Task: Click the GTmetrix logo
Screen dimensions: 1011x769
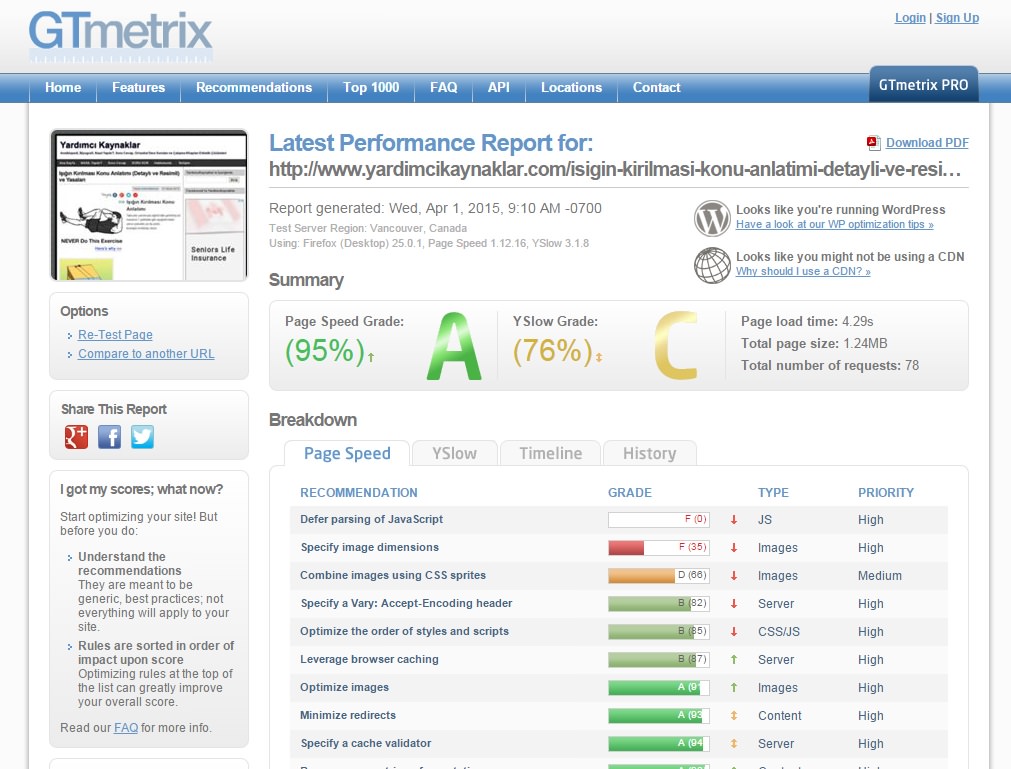Action: pyautogui.click(x=121, y=37)
